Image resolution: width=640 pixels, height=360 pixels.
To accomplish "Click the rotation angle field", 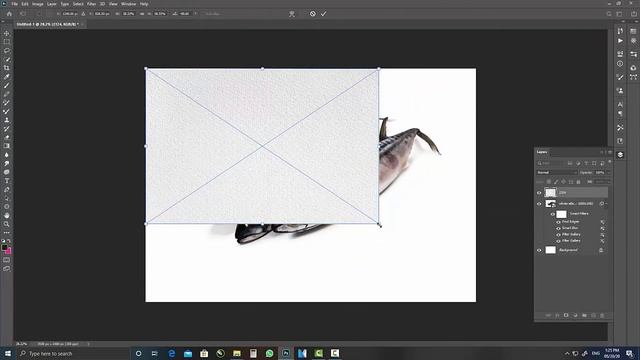I will pos(184,13).
